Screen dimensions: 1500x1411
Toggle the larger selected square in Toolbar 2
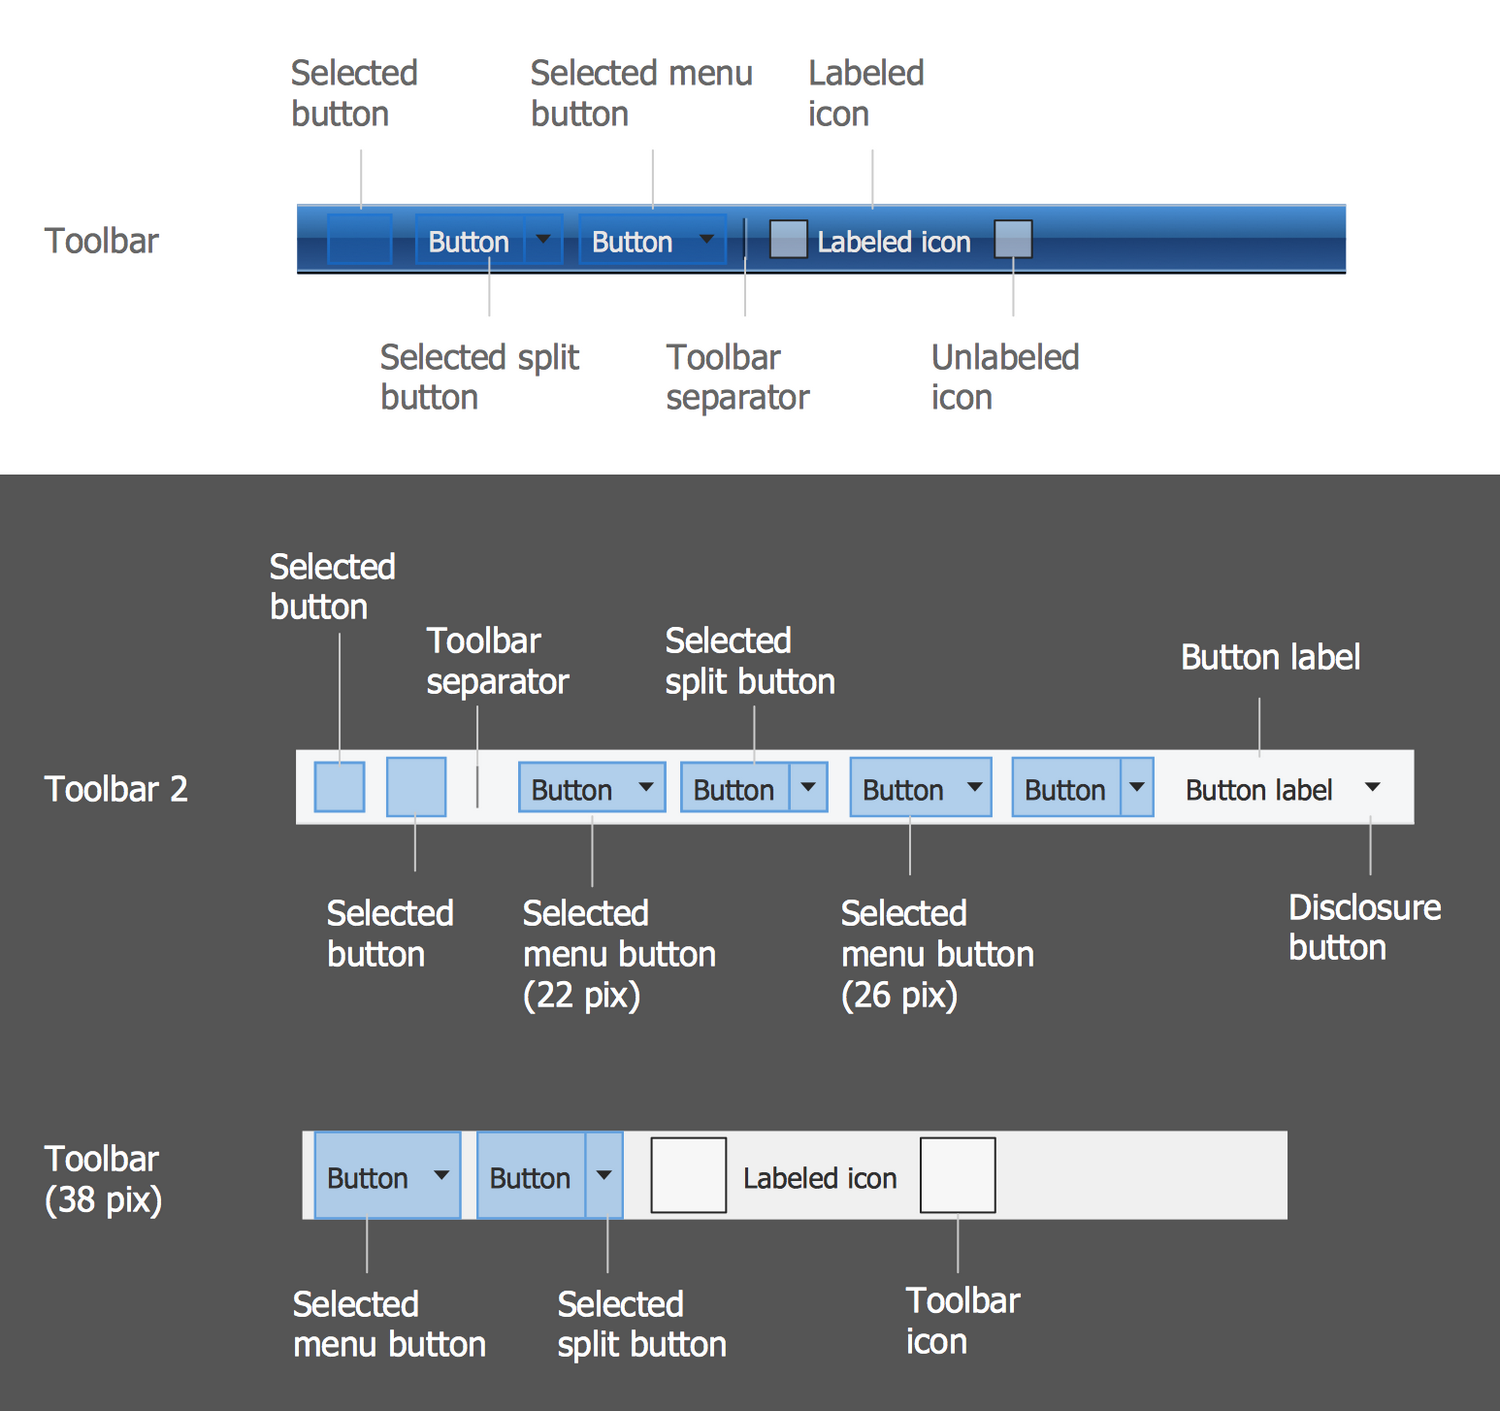point(415,787)
